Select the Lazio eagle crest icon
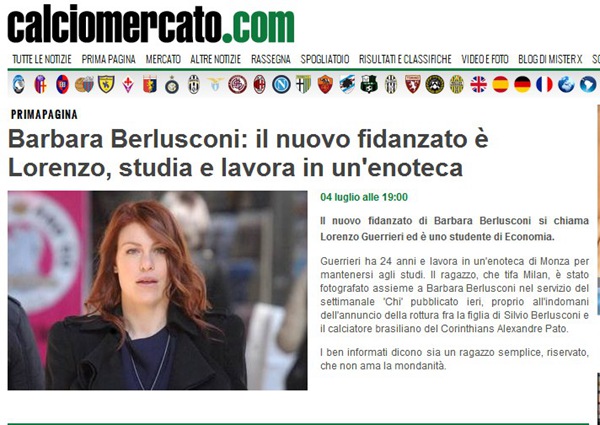Image resolution: width=600 pixels, height=425 pixels. pos(215,84)
